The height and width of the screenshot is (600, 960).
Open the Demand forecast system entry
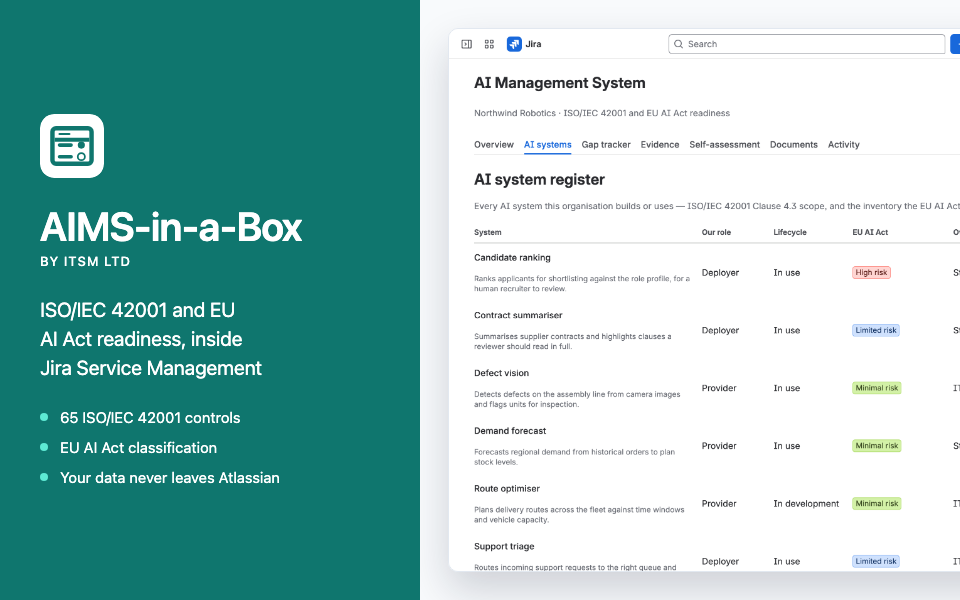tap(510, 431)
